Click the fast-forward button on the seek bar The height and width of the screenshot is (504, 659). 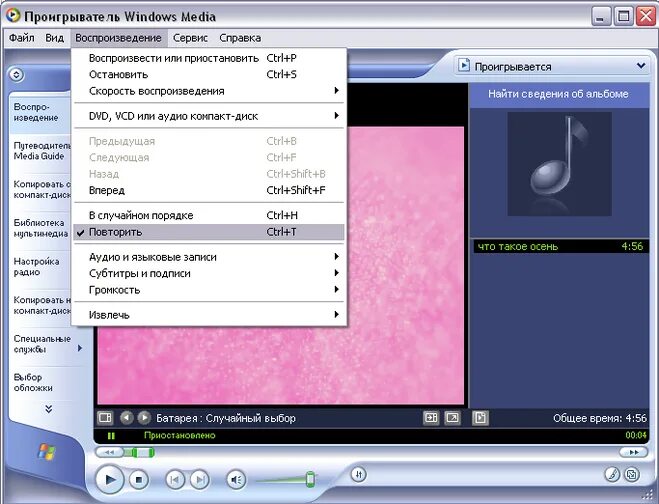tap(633, 452)
